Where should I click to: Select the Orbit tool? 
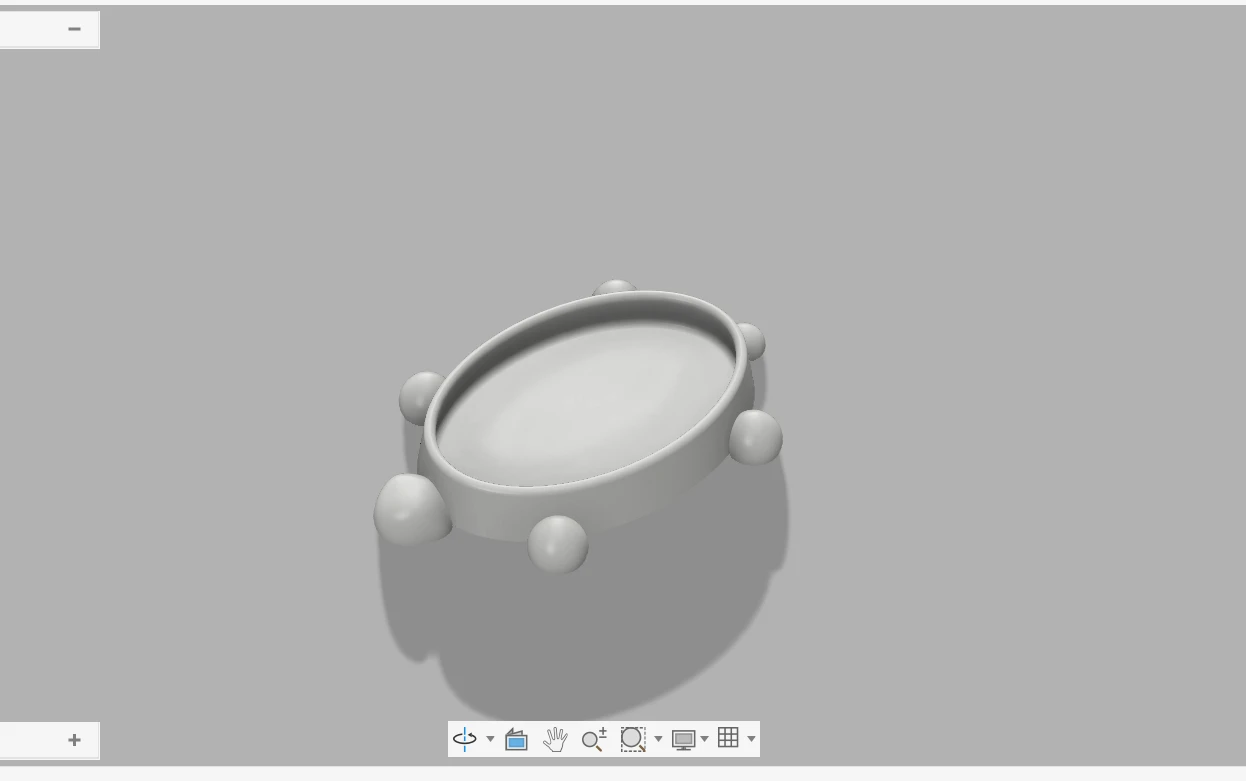click(465, 739)
